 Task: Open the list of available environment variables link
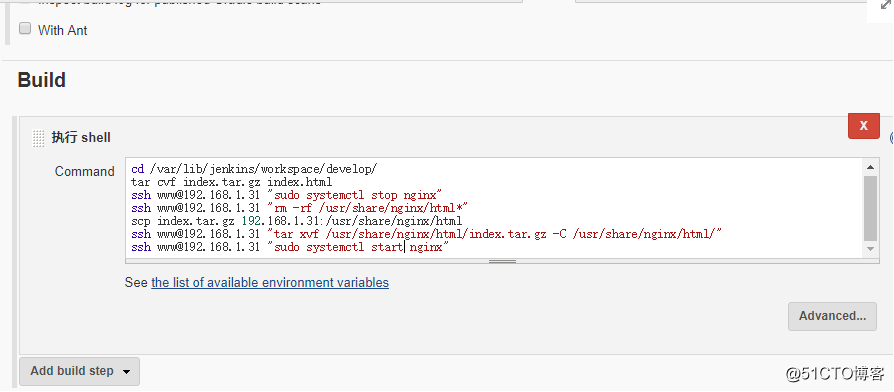(270, 283)
